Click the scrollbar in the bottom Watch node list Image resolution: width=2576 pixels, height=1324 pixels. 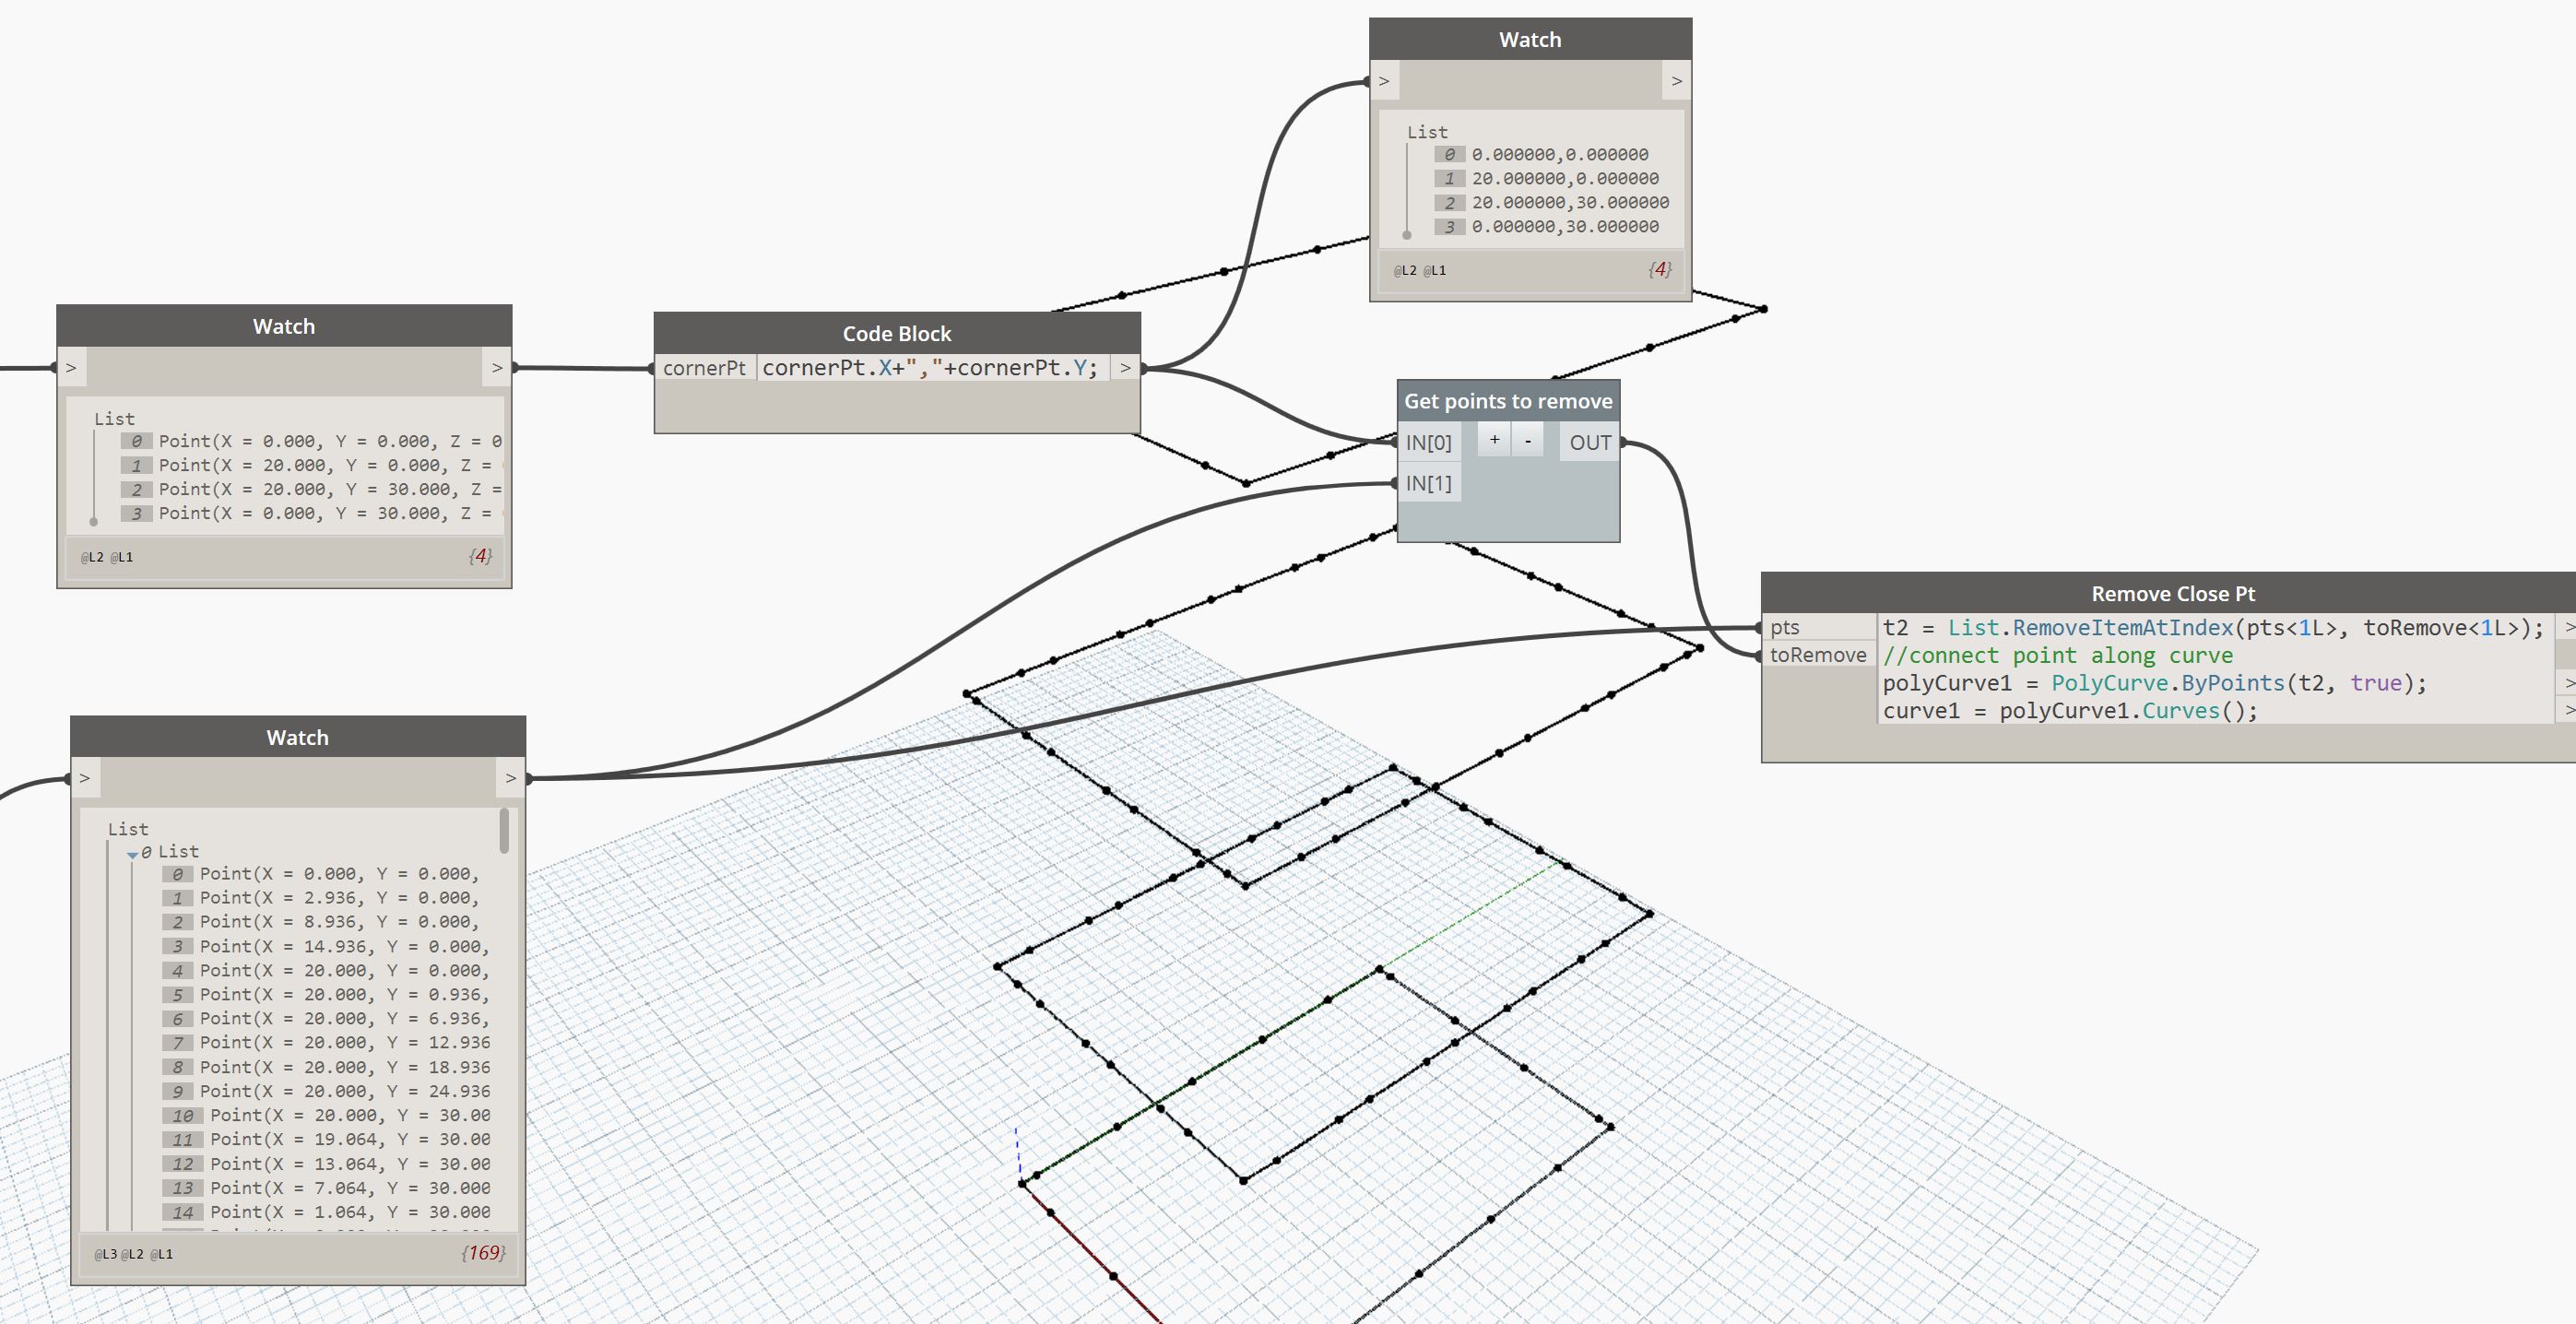coord(504,831)
